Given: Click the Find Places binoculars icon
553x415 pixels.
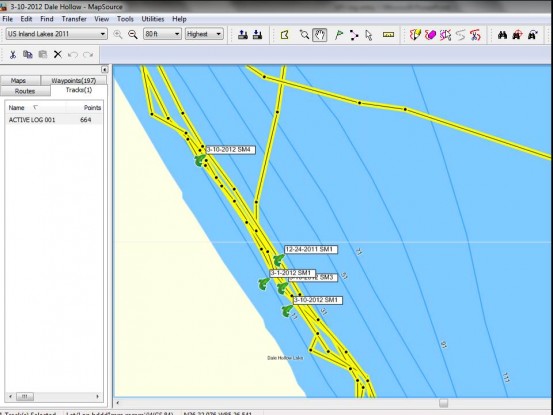Looking at the screenshot, I should tap(502, 35).
